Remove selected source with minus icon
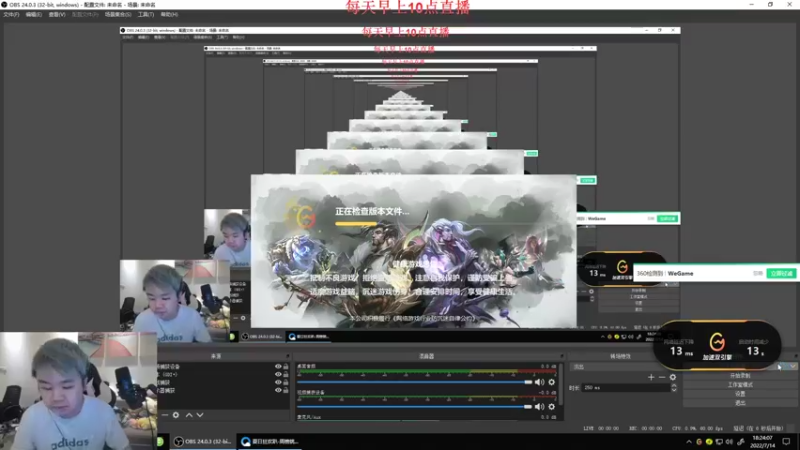 [x=165, y=415]
